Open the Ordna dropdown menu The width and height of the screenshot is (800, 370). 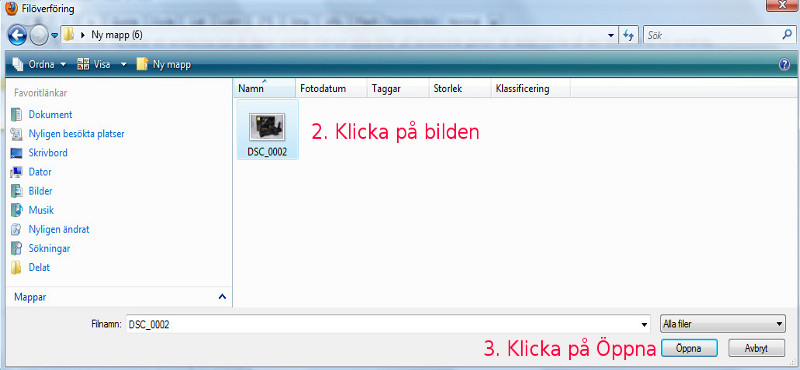(x=39, y=64)
